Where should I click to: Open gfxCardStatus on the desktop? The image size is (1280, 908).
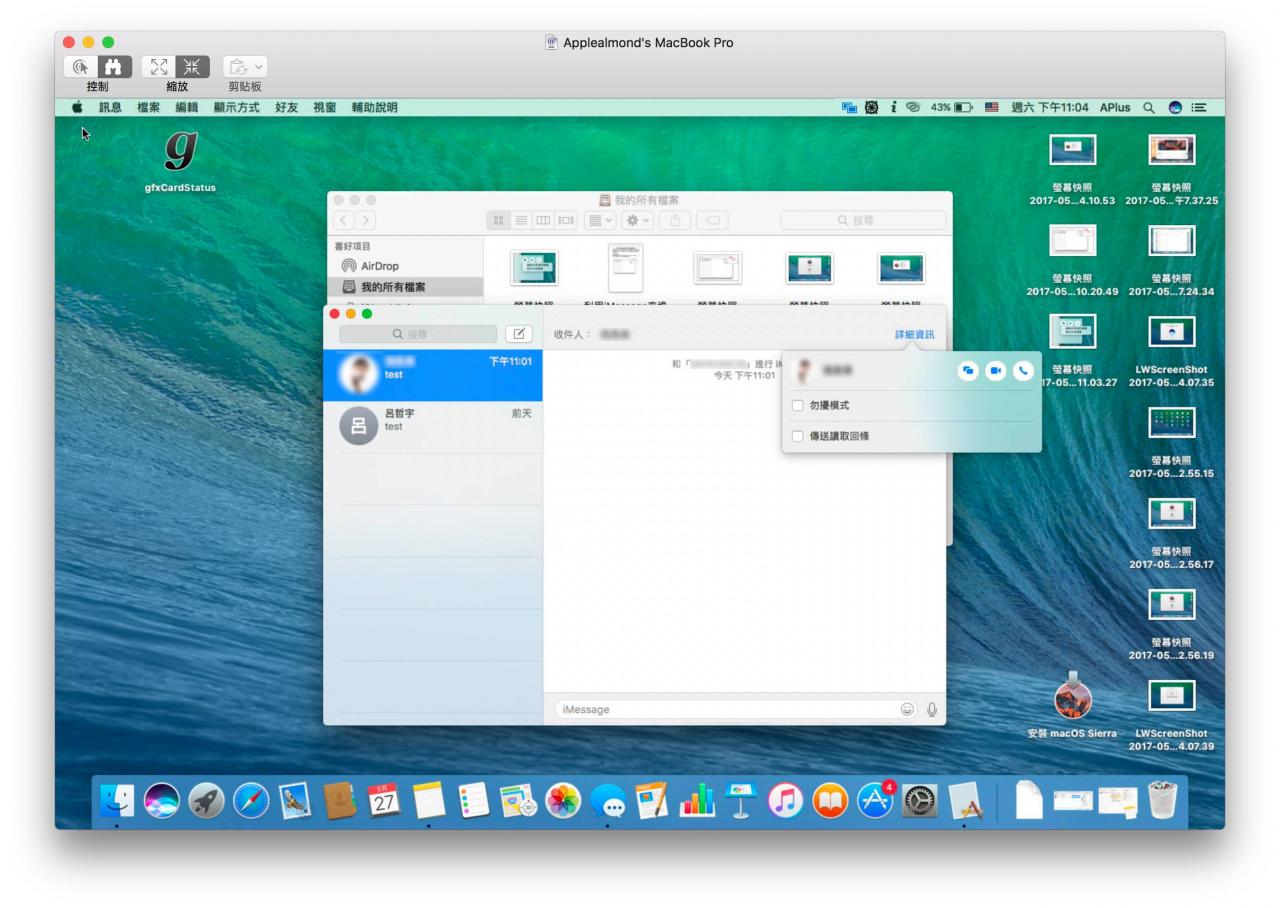(x=180, y=161)
